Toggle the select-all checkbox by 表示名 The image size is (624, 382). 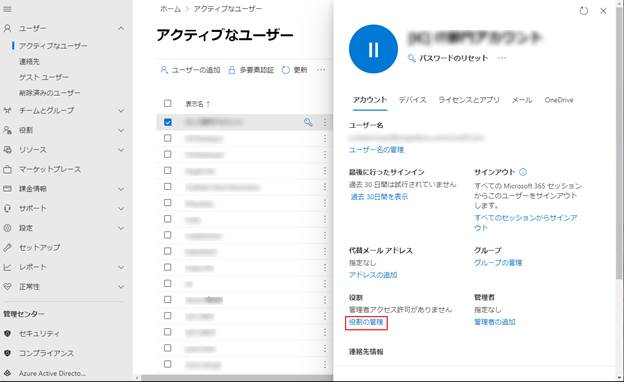[x=168, y=103]
